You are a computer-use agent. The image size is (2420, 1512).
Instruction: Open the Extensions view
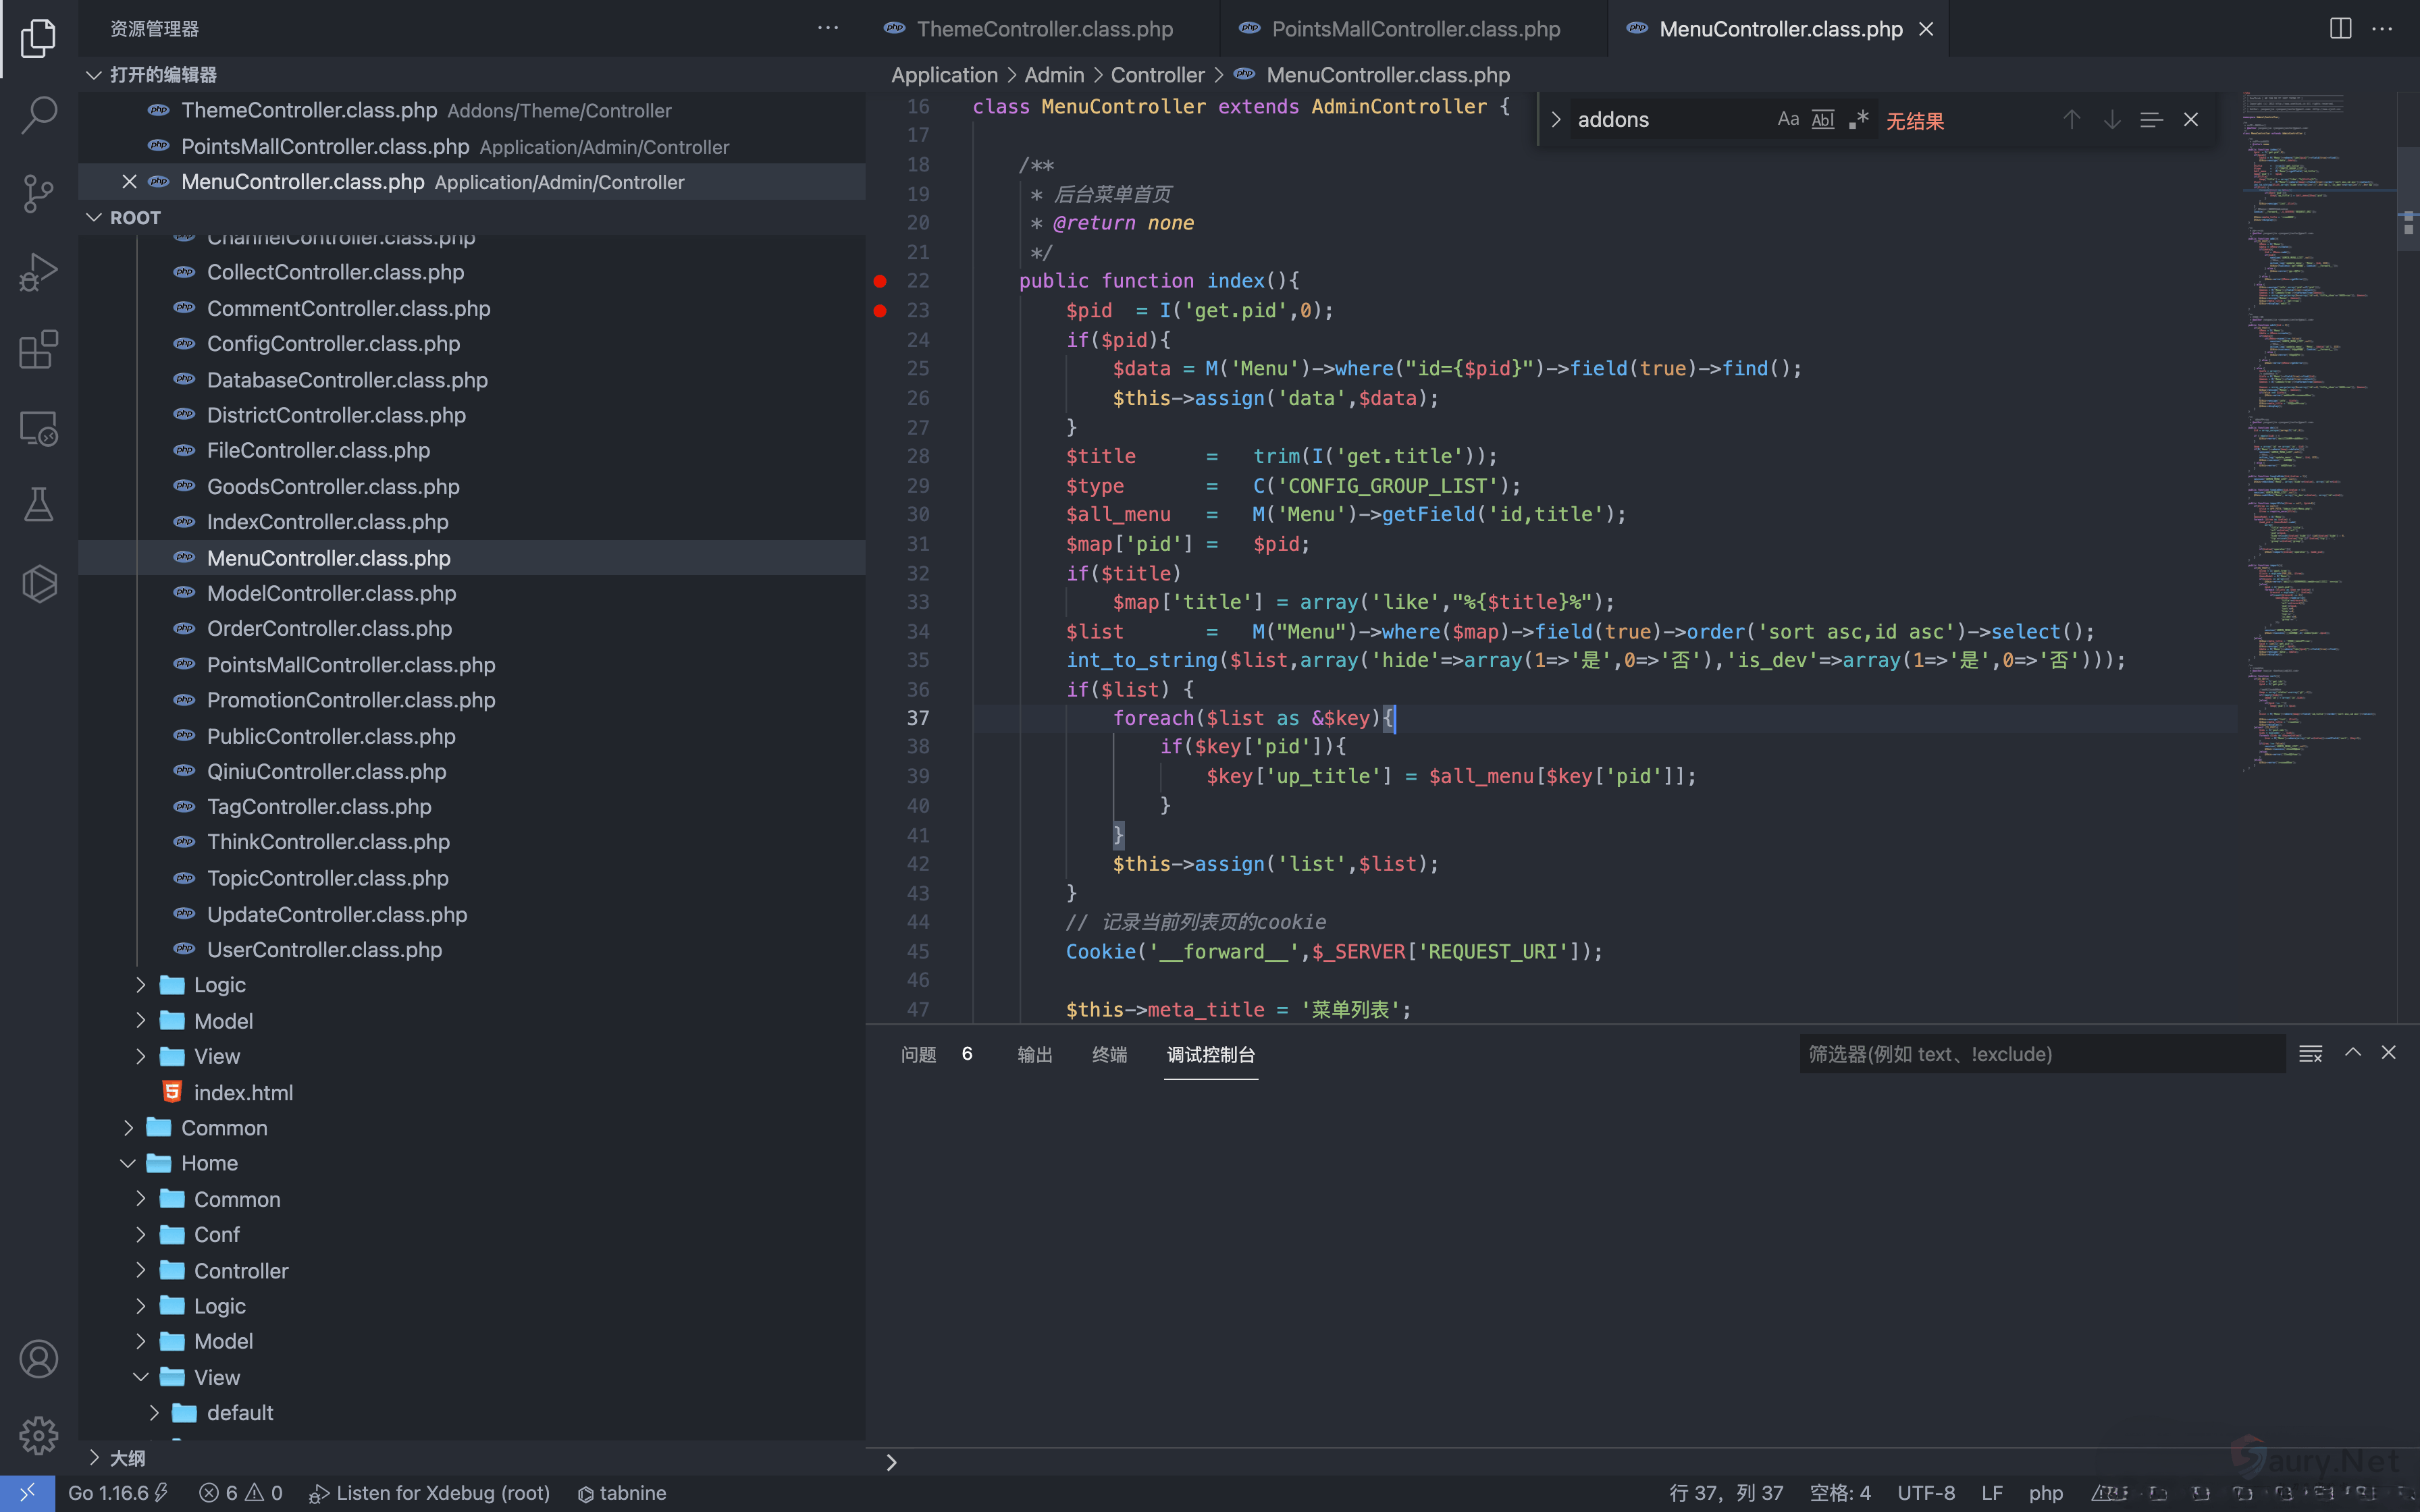pyautogui.click(x=38, y=350)
